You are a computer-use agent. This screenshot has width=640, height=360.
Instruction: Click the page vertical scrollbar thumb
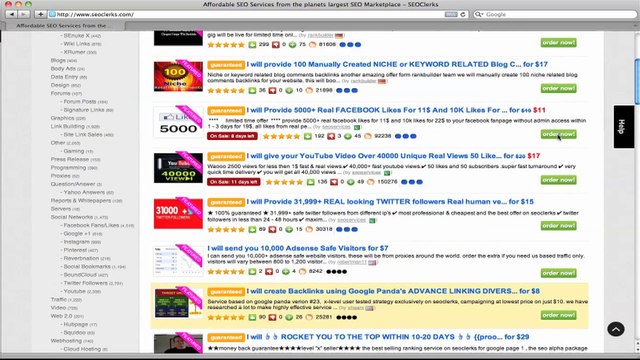click(637, 82)
